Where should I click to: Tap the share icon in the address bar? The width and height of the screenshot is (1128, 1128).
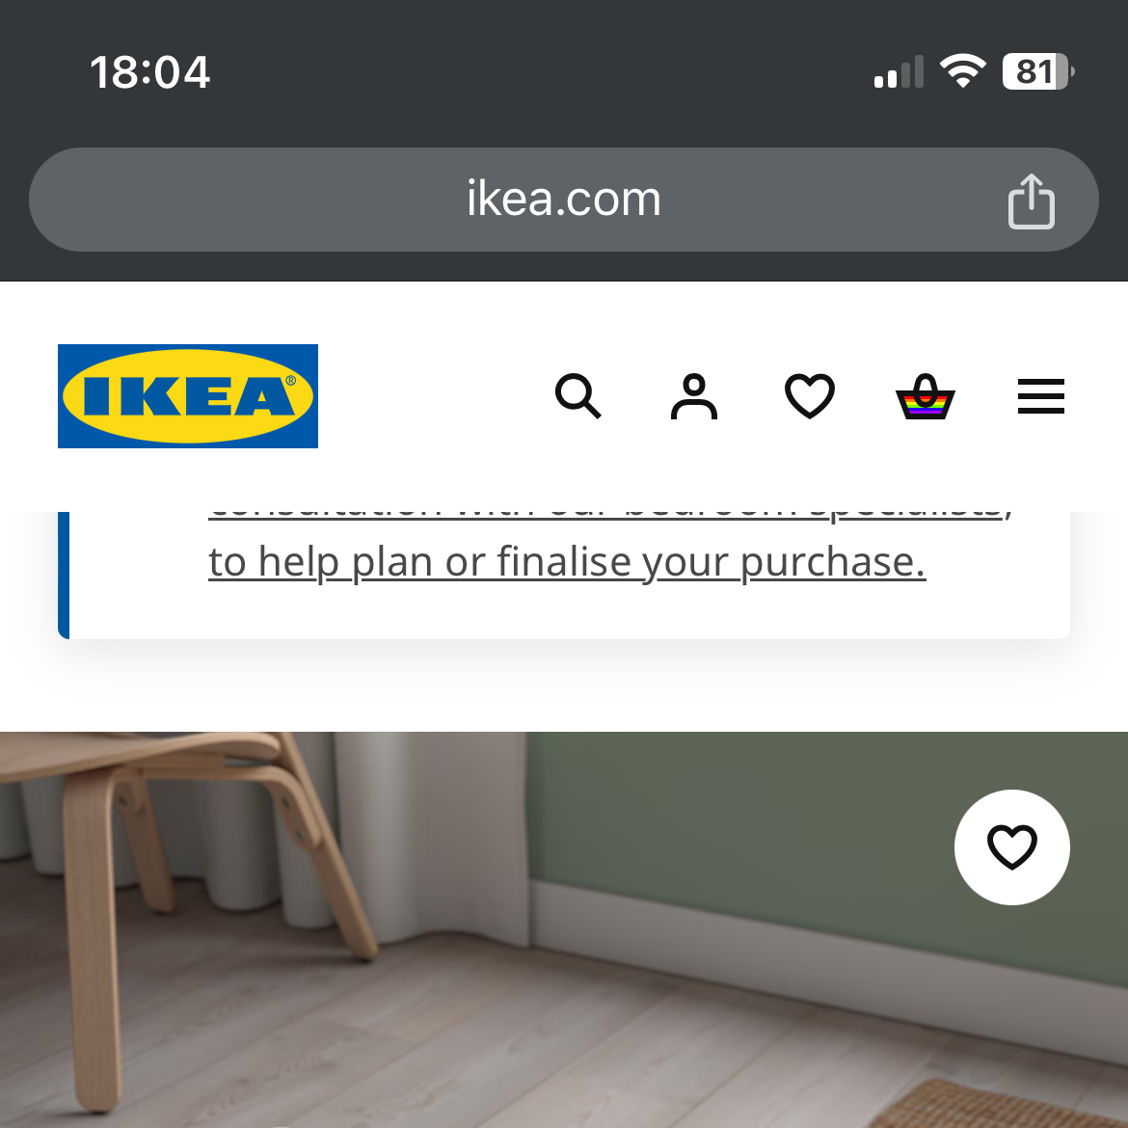[1031, 201]
